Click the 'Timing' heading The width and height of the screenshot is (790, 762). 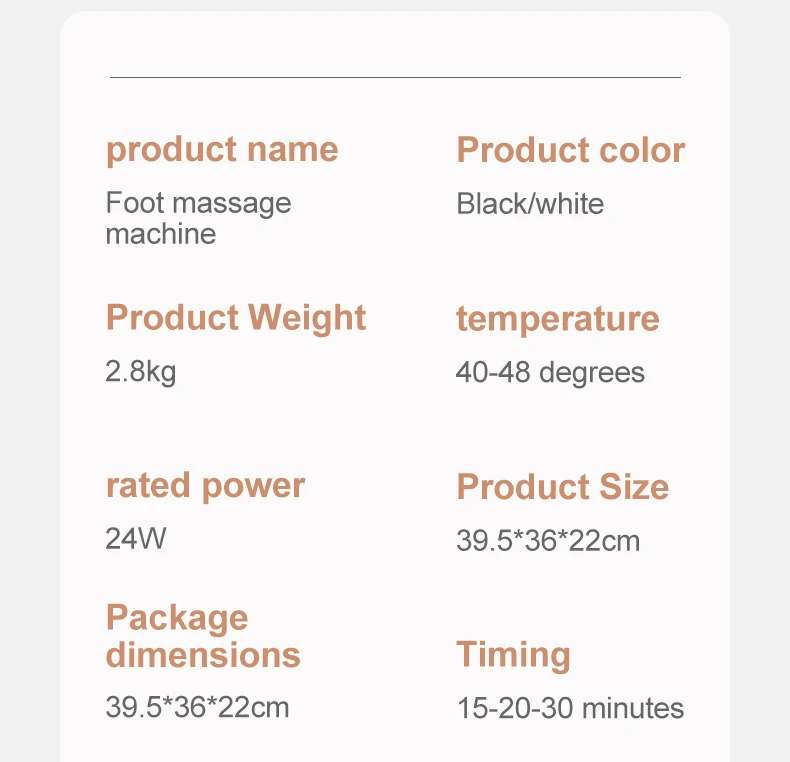(513, 655)
